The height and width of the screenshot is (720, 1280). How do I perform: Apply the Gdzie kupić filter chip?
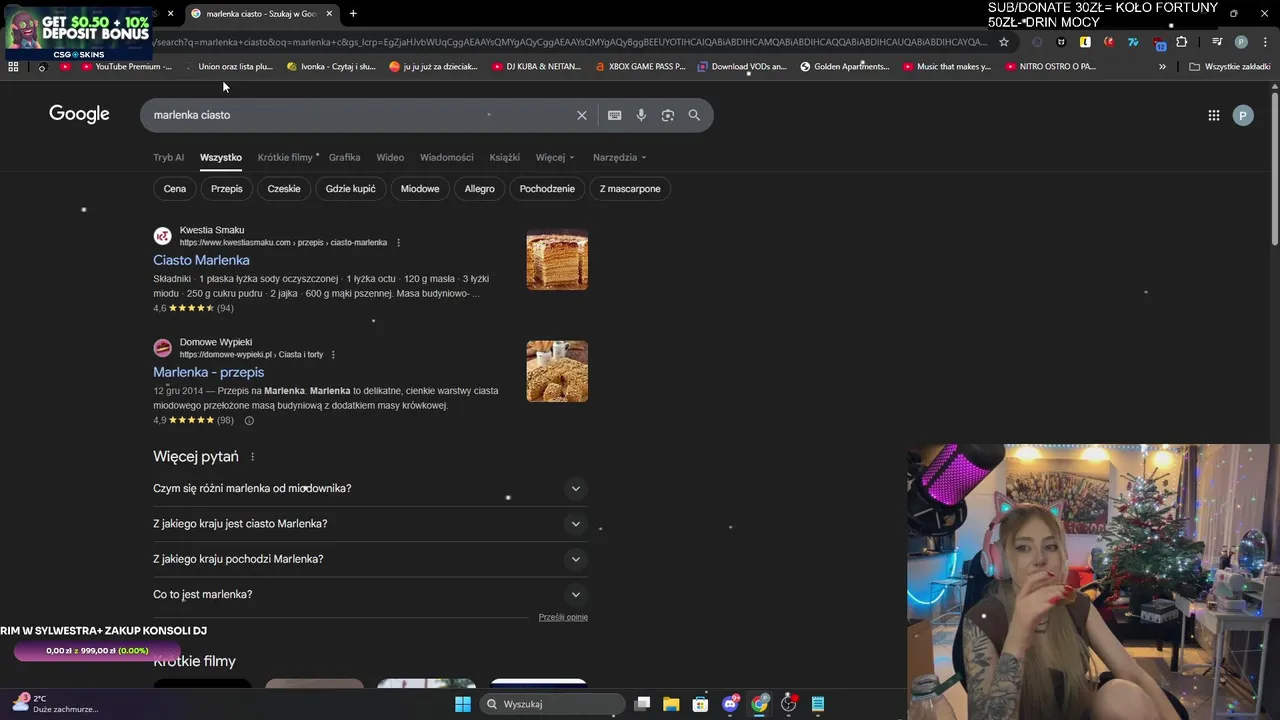tap(351, 189)
